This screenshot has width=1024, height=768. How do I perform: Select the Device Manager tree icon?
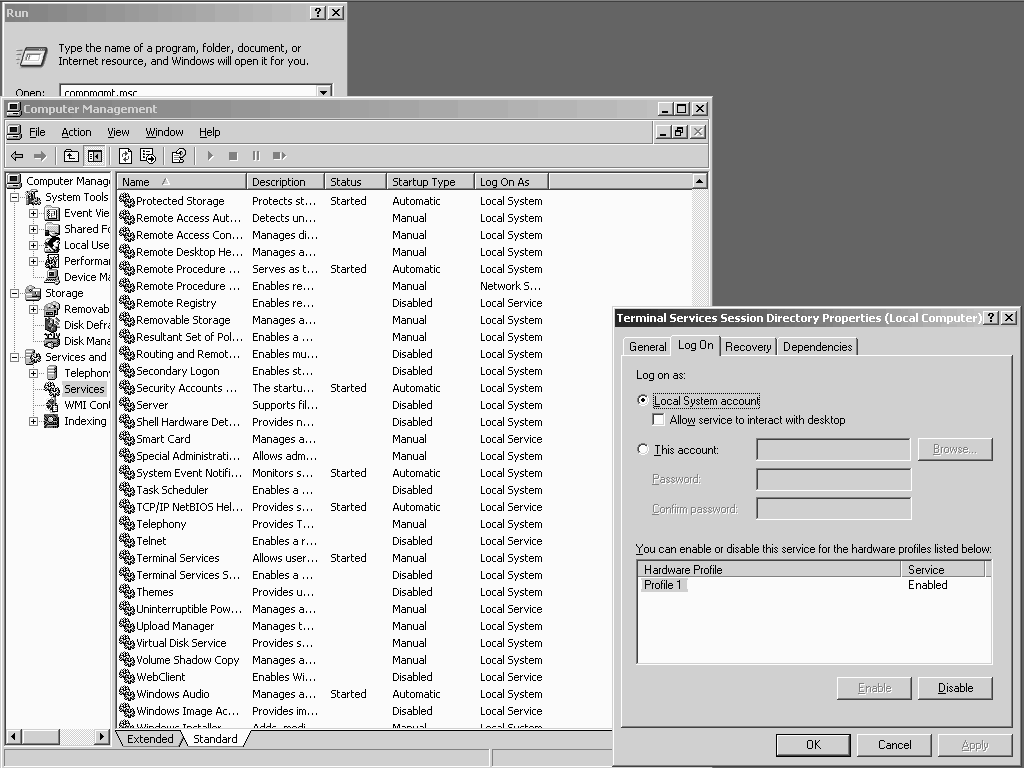[x=52, y=278]
